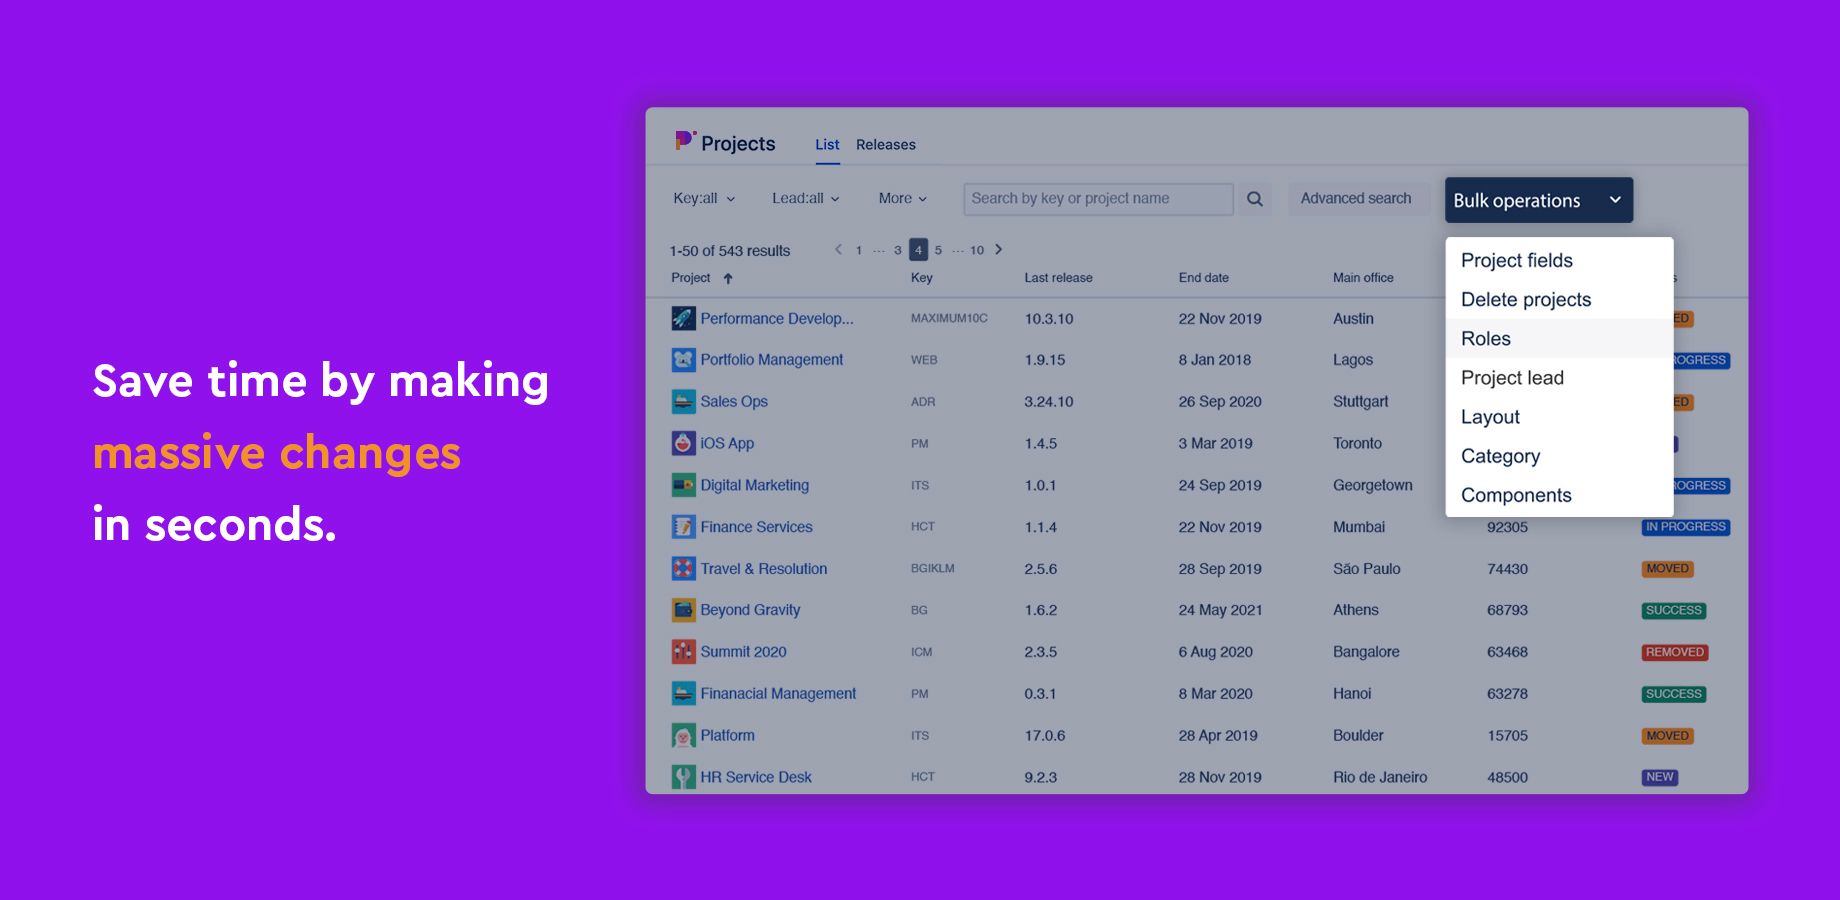This screenshot has width=1840, height=900.
Task: Open the Summit 2020 project link
Action: click(743, 652)
